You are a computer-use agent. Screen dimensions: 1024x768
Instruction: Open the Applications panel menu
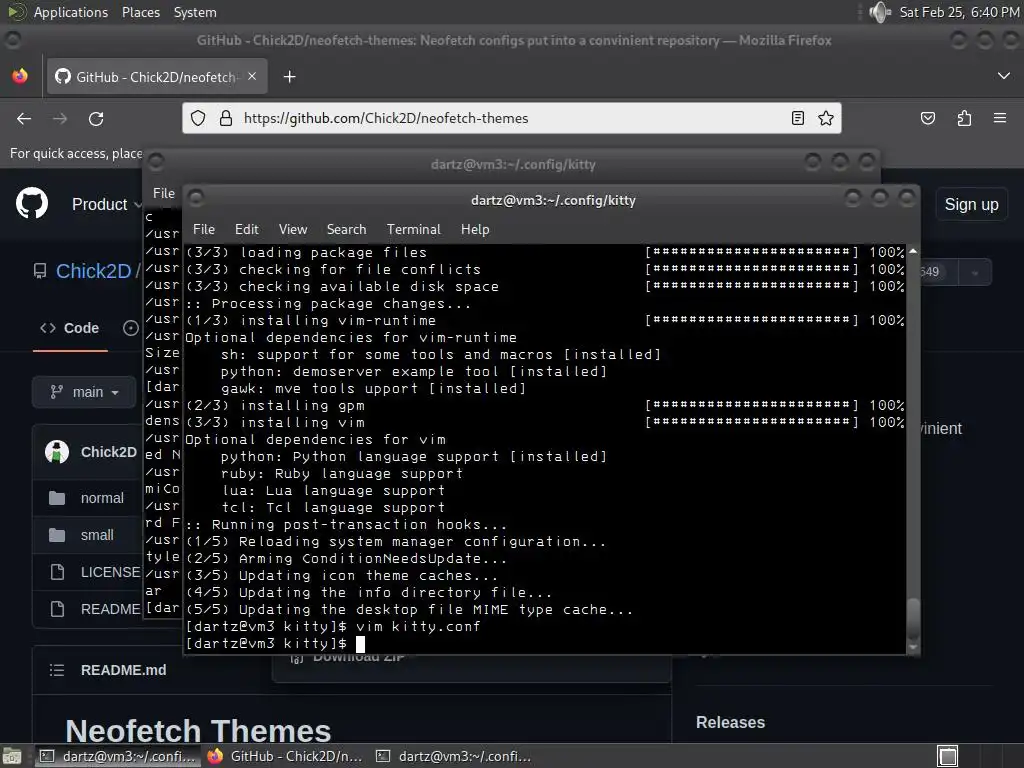pyautogui.click(x=71, y=12)
